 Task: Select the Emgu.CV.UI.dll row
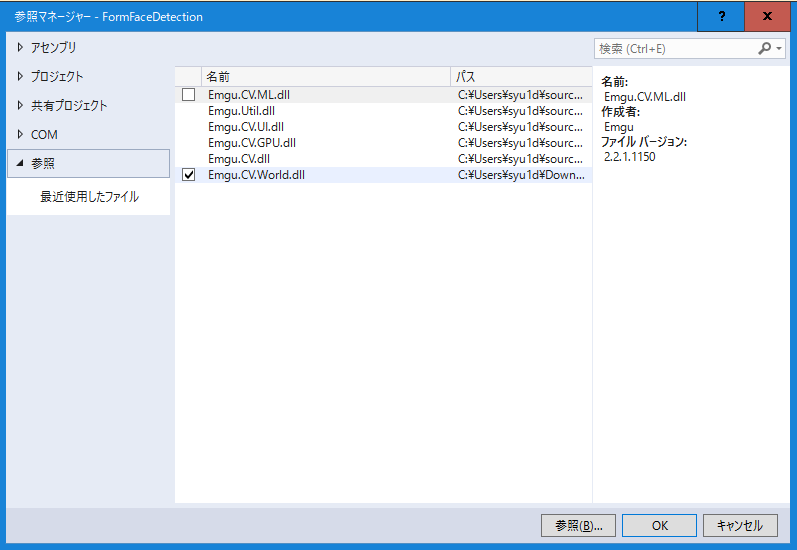click(383, 127)
